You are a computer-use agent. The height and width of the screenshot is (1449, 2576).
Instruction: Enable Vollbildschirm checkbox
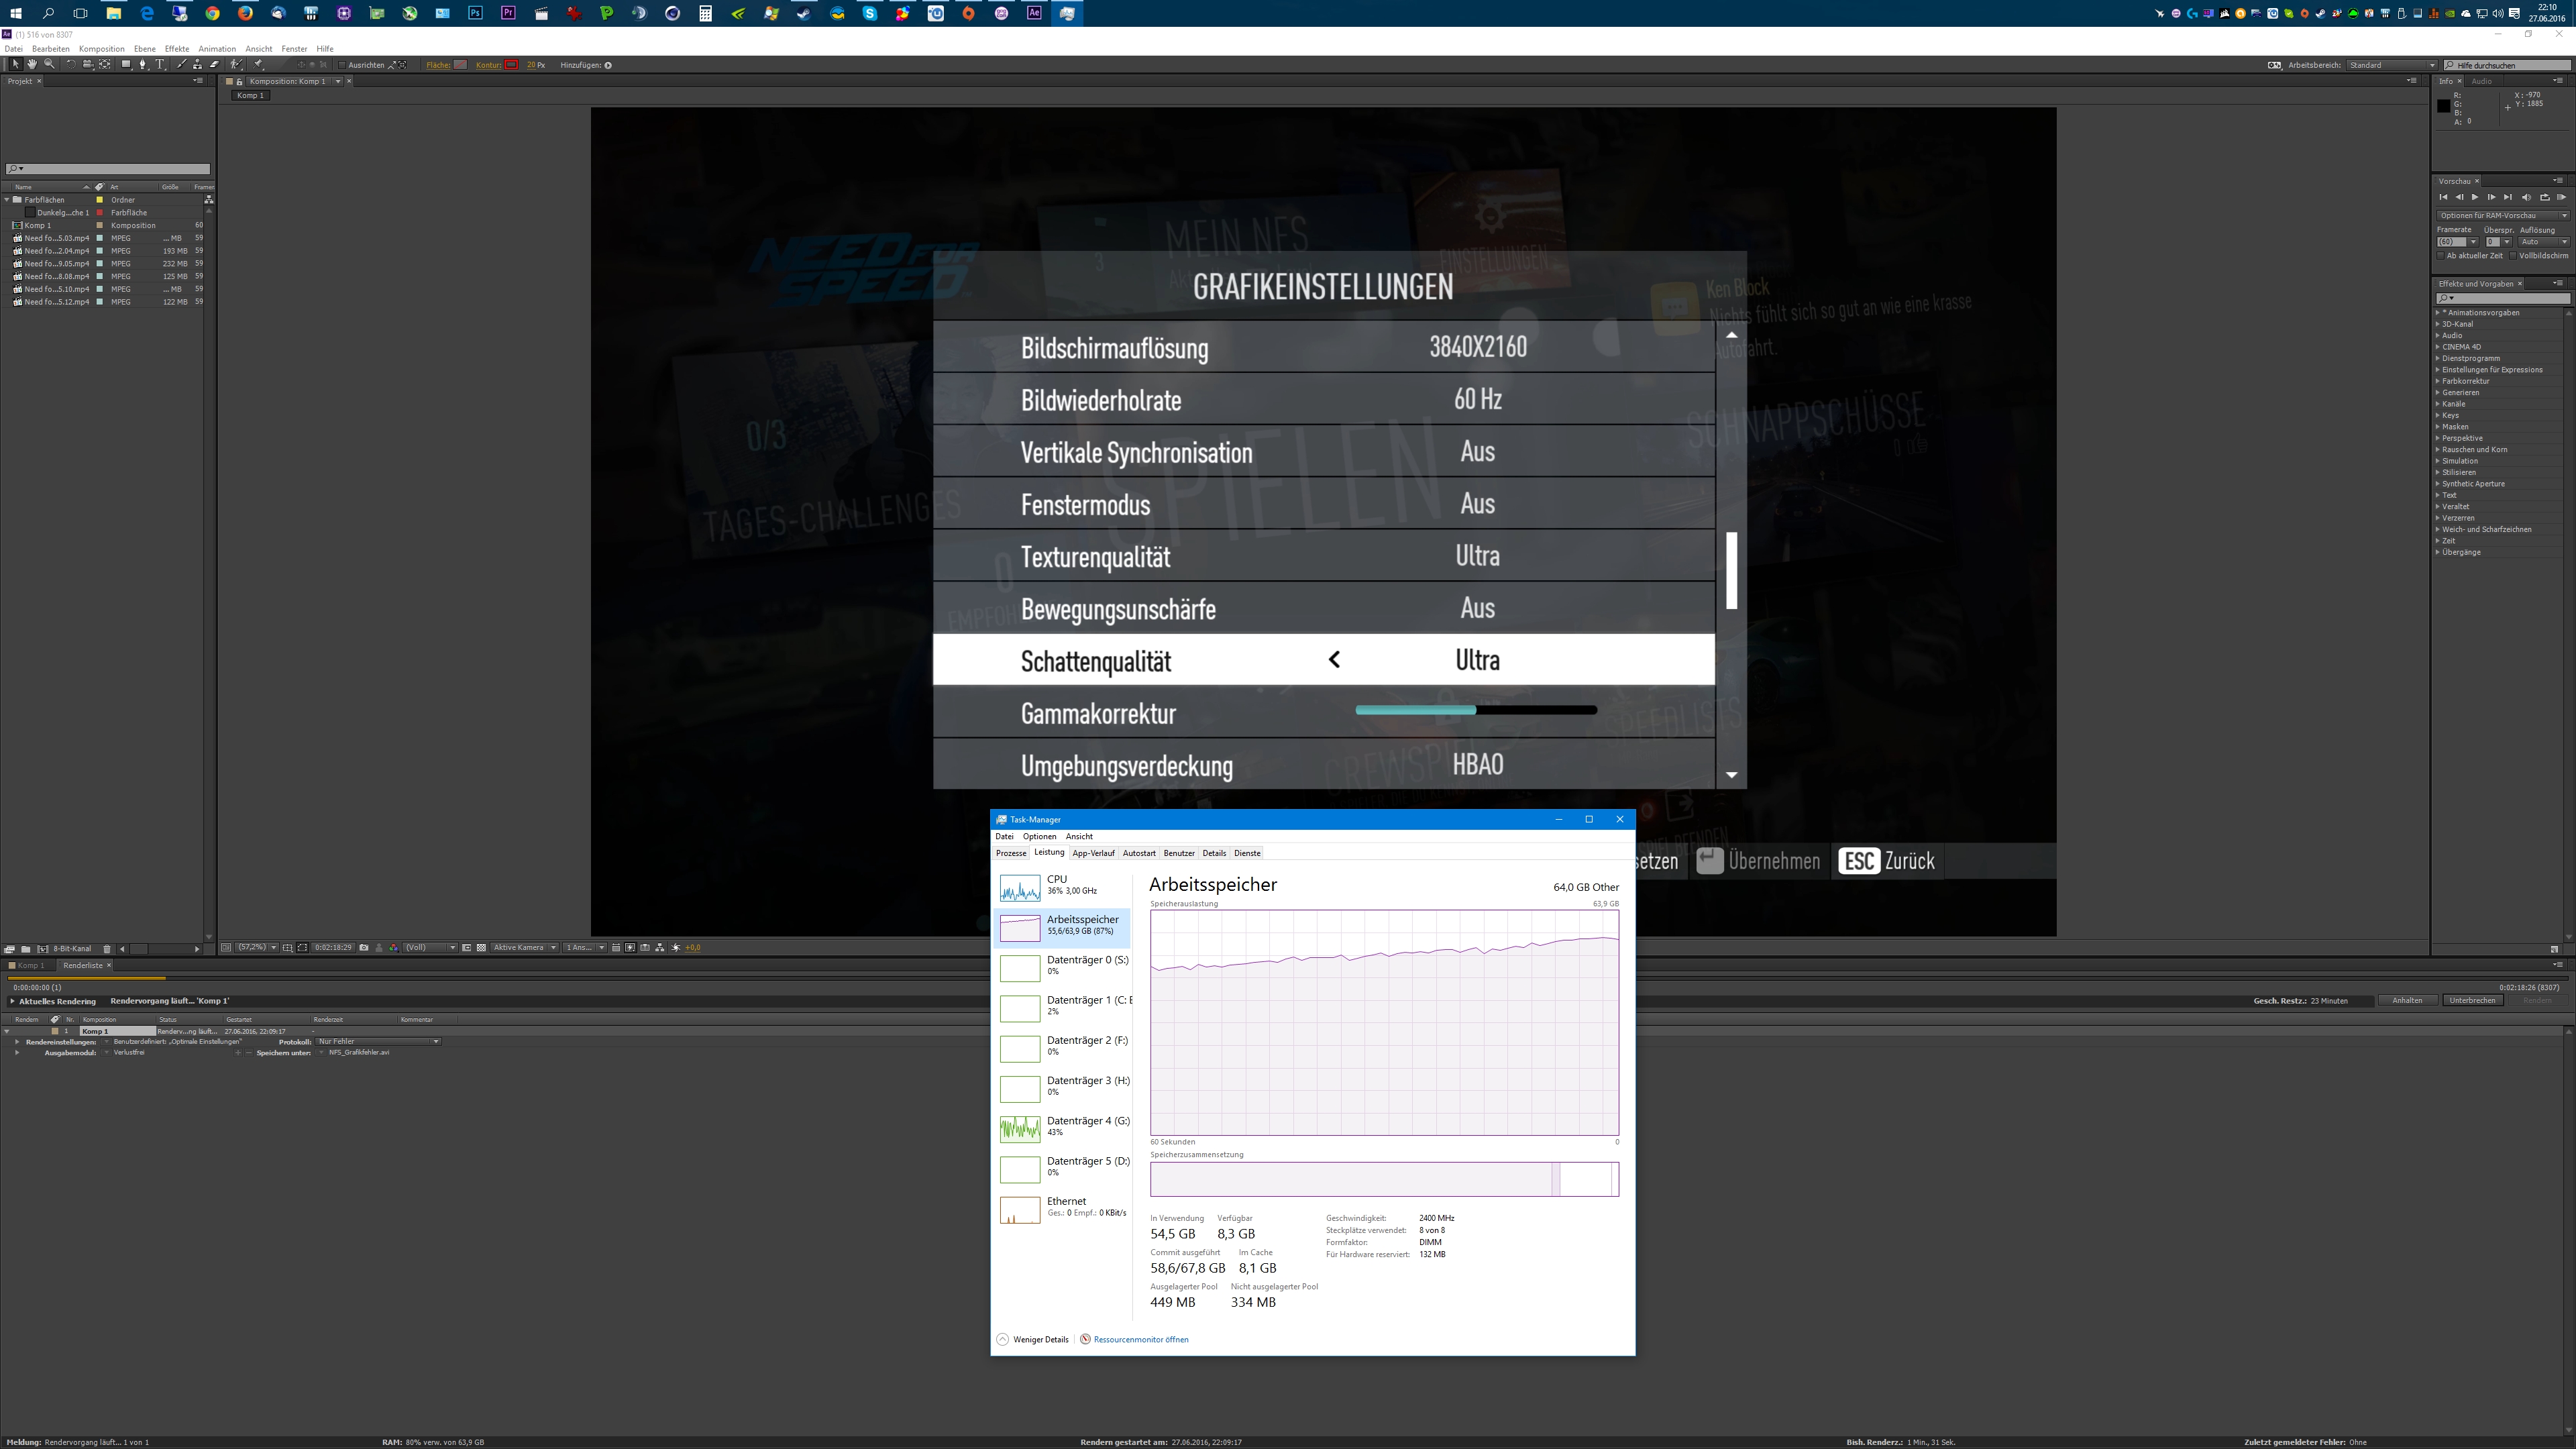(x=2513, y=256)
